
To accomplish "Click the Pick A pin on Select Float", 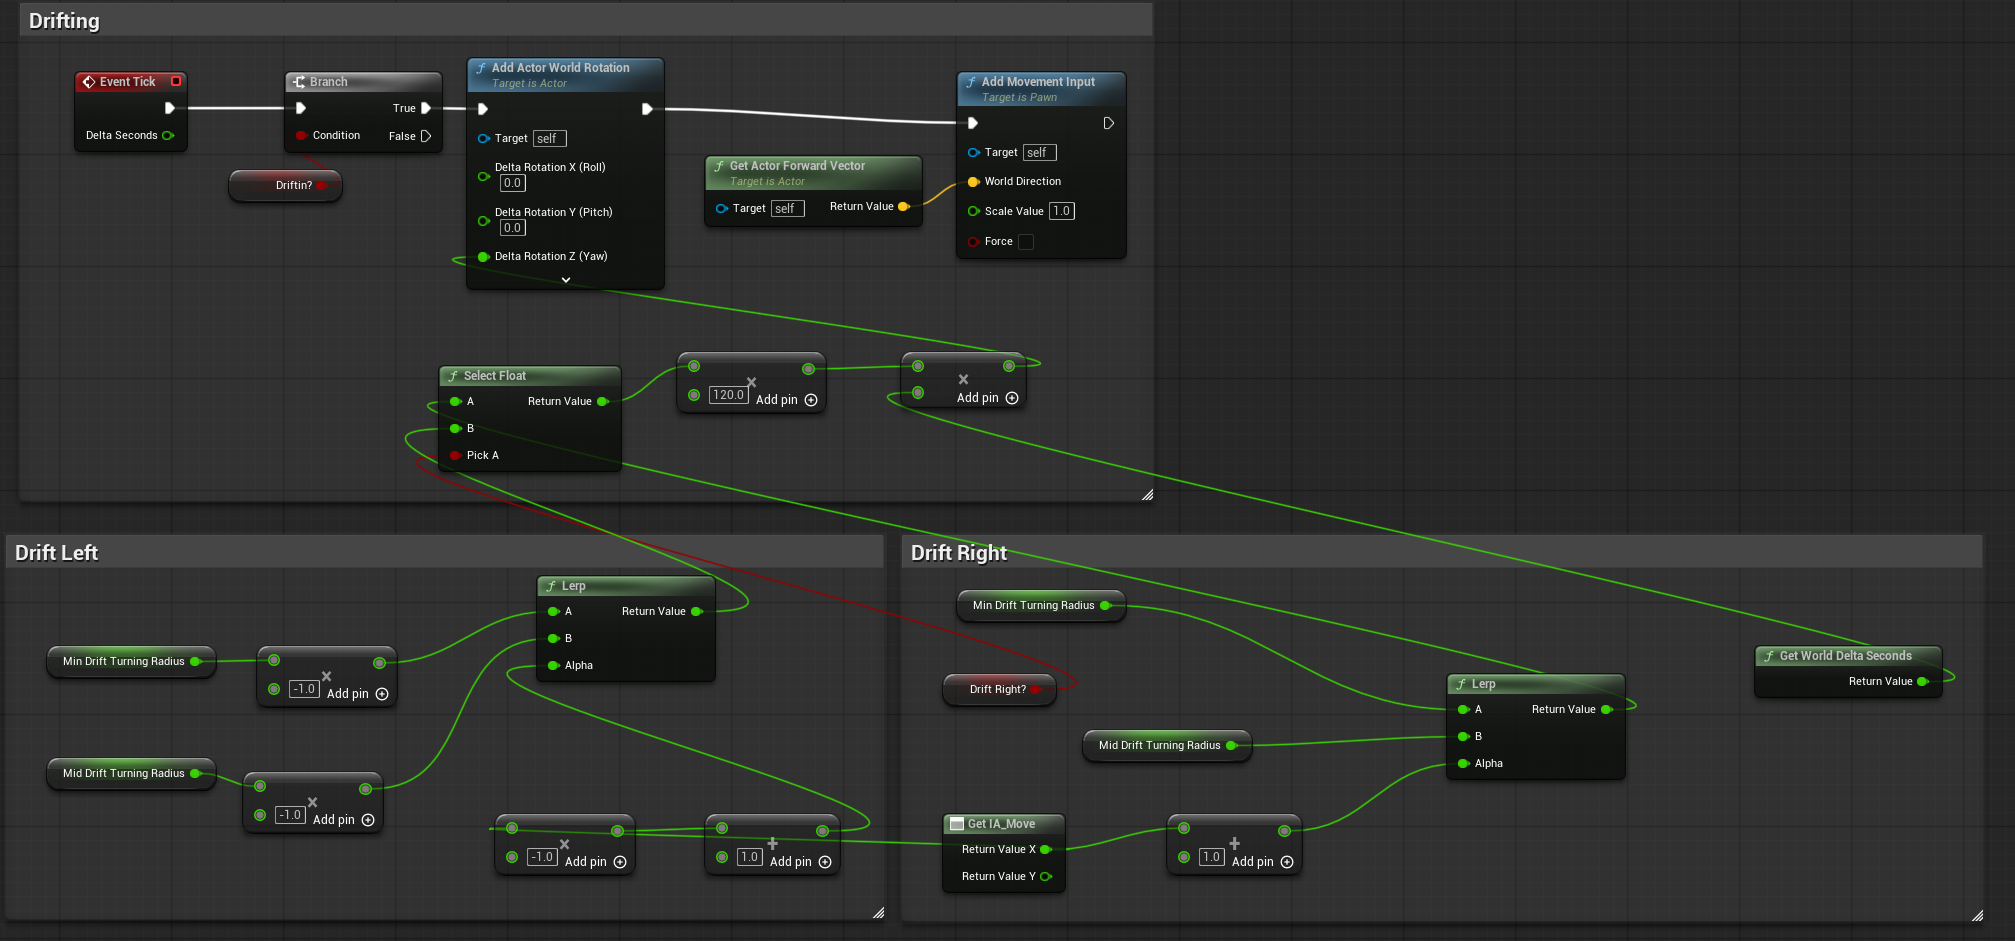I will pos(456,456).
